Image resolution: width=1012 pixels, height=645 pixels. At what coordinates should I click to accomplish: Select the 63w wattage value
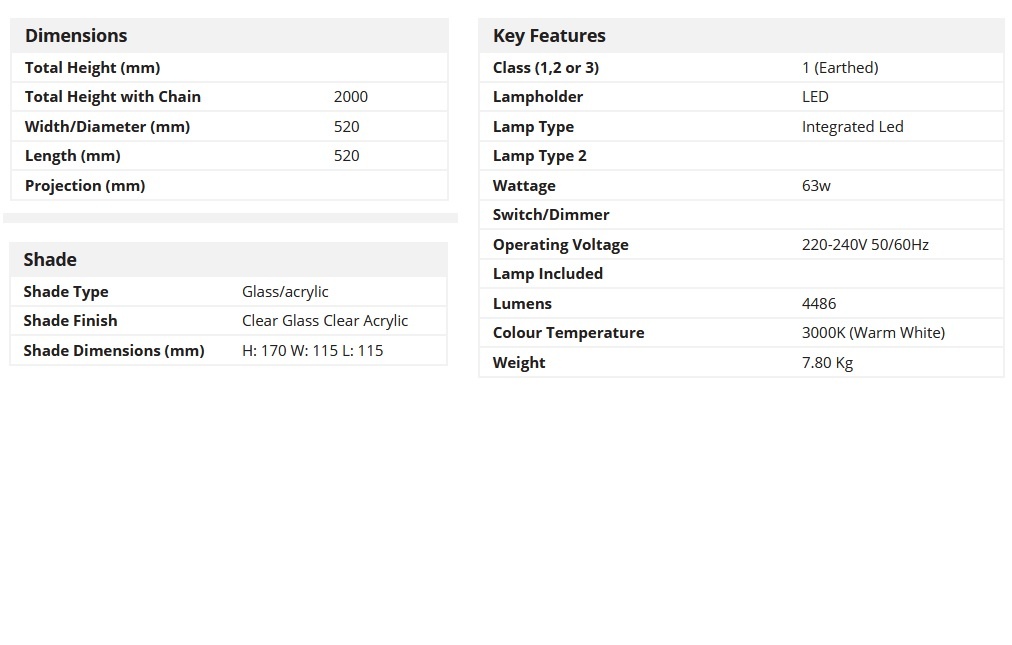click(816, 186)
